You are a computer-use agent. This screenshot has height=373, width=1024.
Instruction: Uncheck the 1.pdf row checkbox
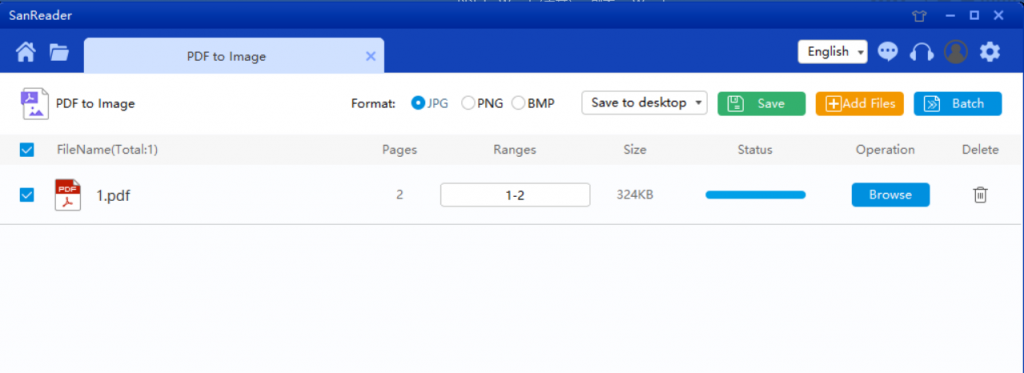[27, 195]
